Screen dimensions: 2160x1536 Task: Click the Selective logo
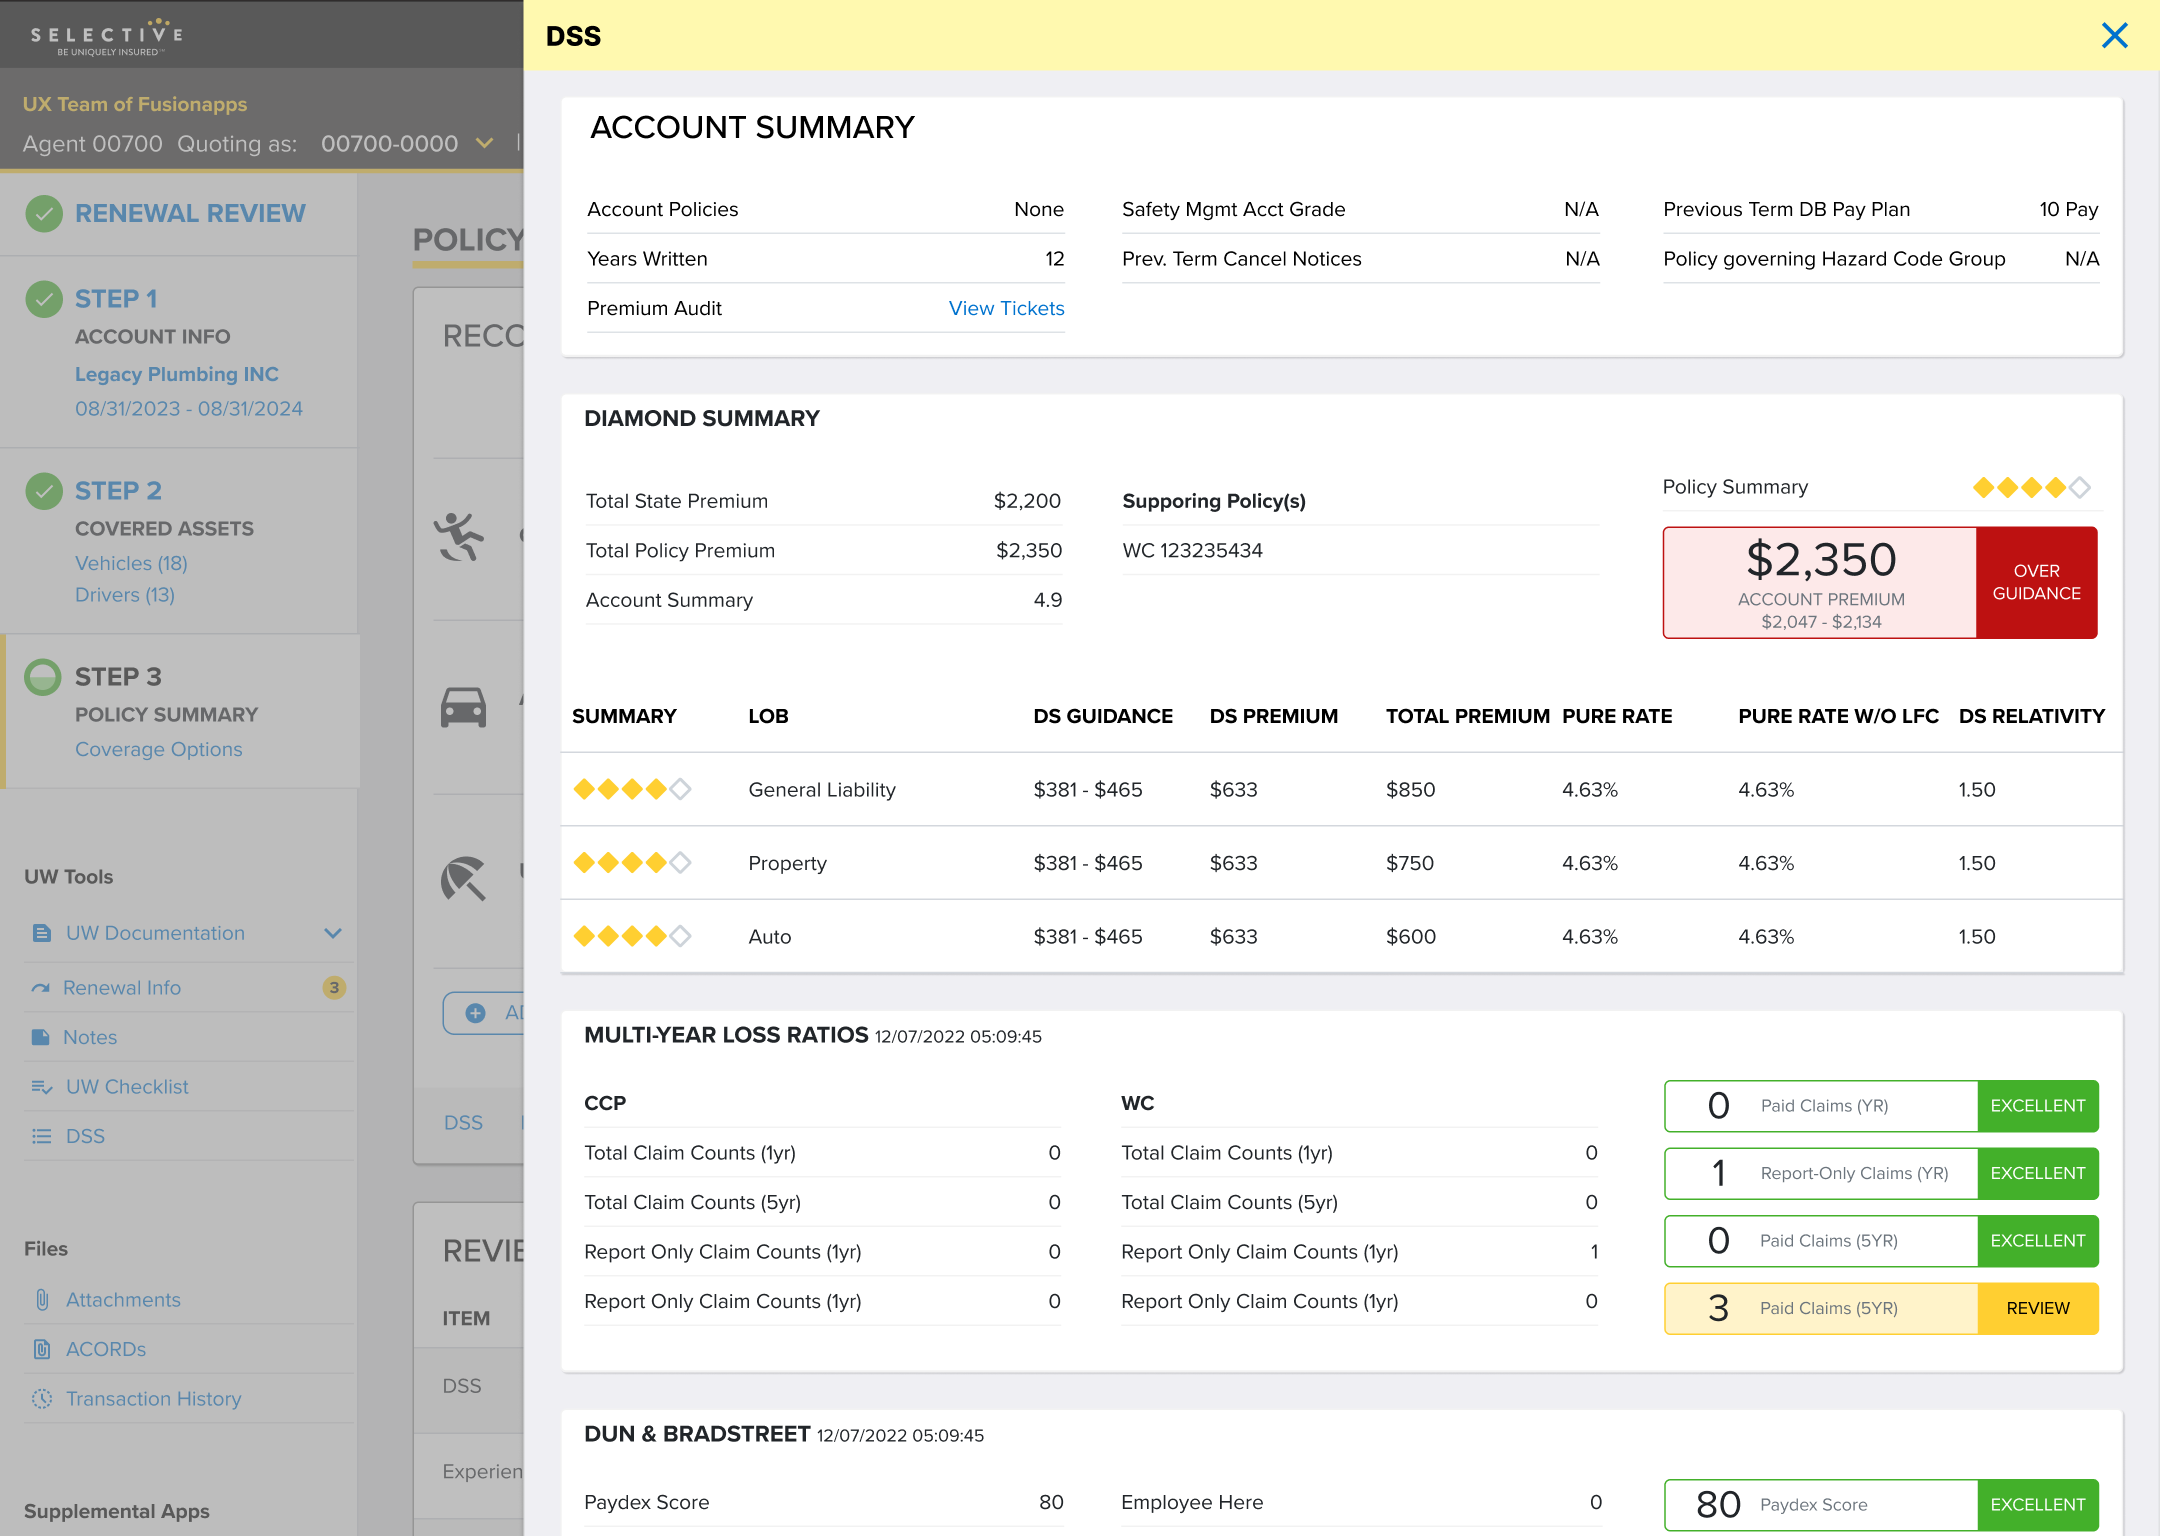click(107, 36)
